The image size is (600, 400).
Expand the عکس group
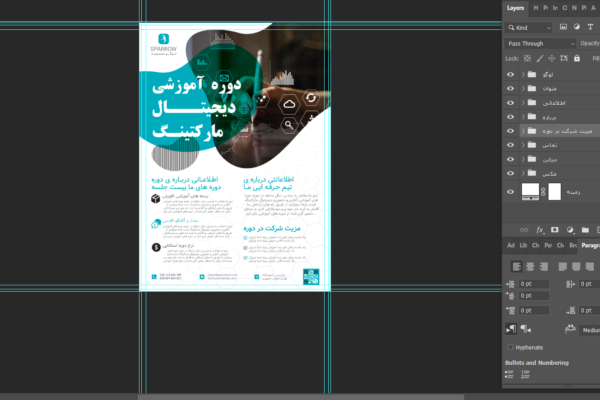pyautogui.click(x=523, y=173)
